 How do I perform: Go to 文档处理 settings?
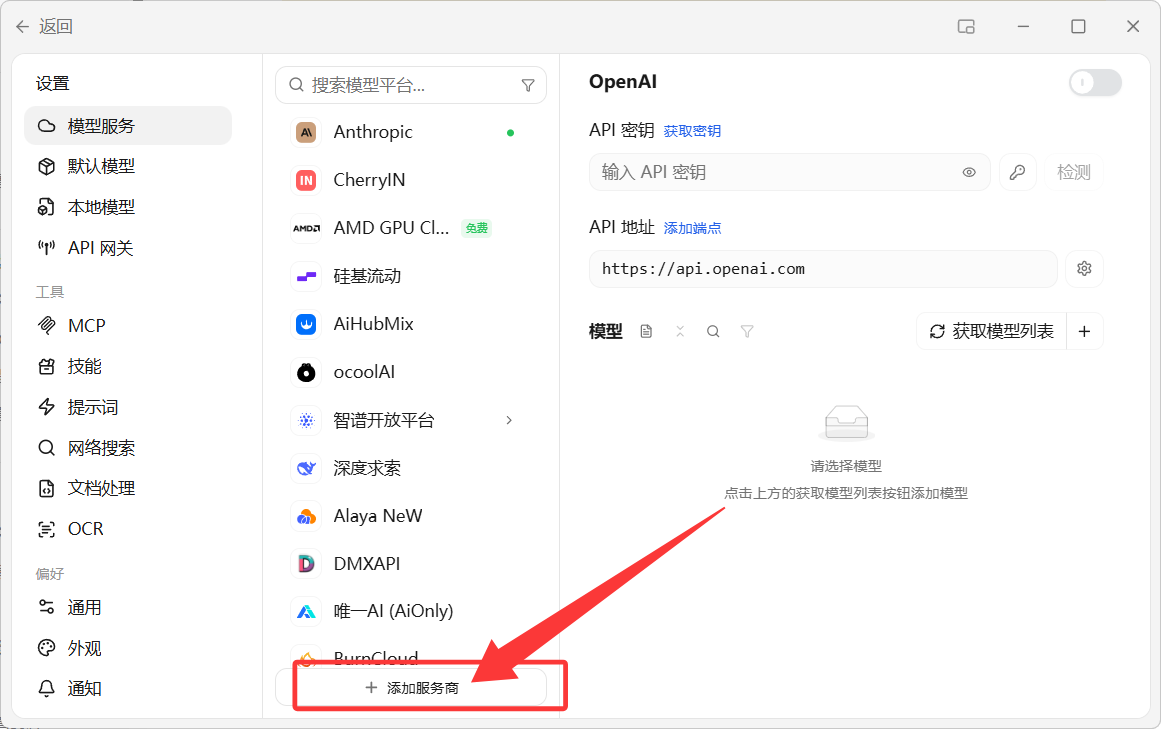click(x=128, y=488)
